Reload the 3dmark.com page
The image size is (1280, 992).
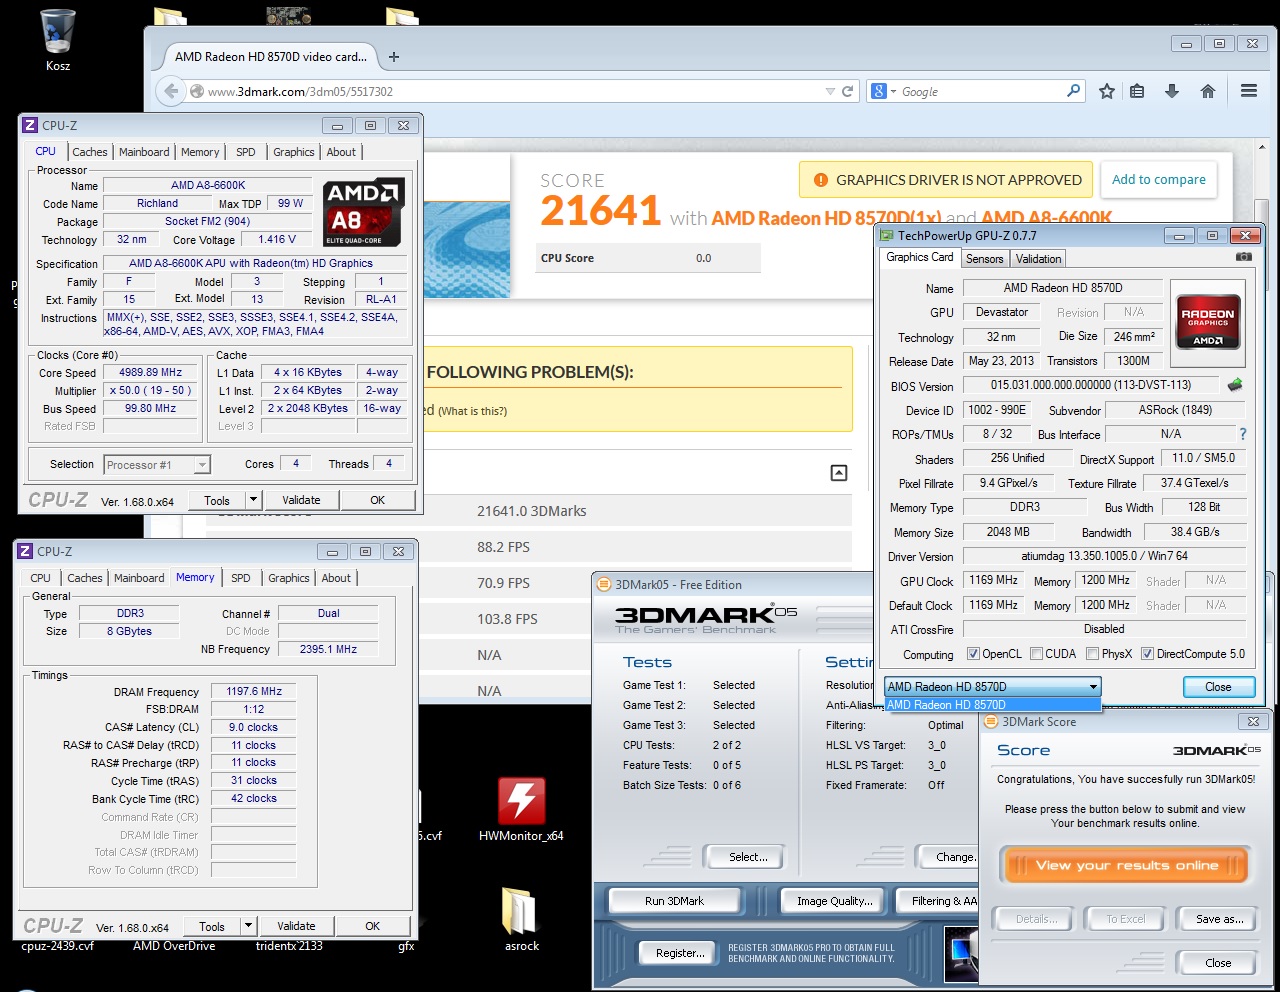(847, 91)
